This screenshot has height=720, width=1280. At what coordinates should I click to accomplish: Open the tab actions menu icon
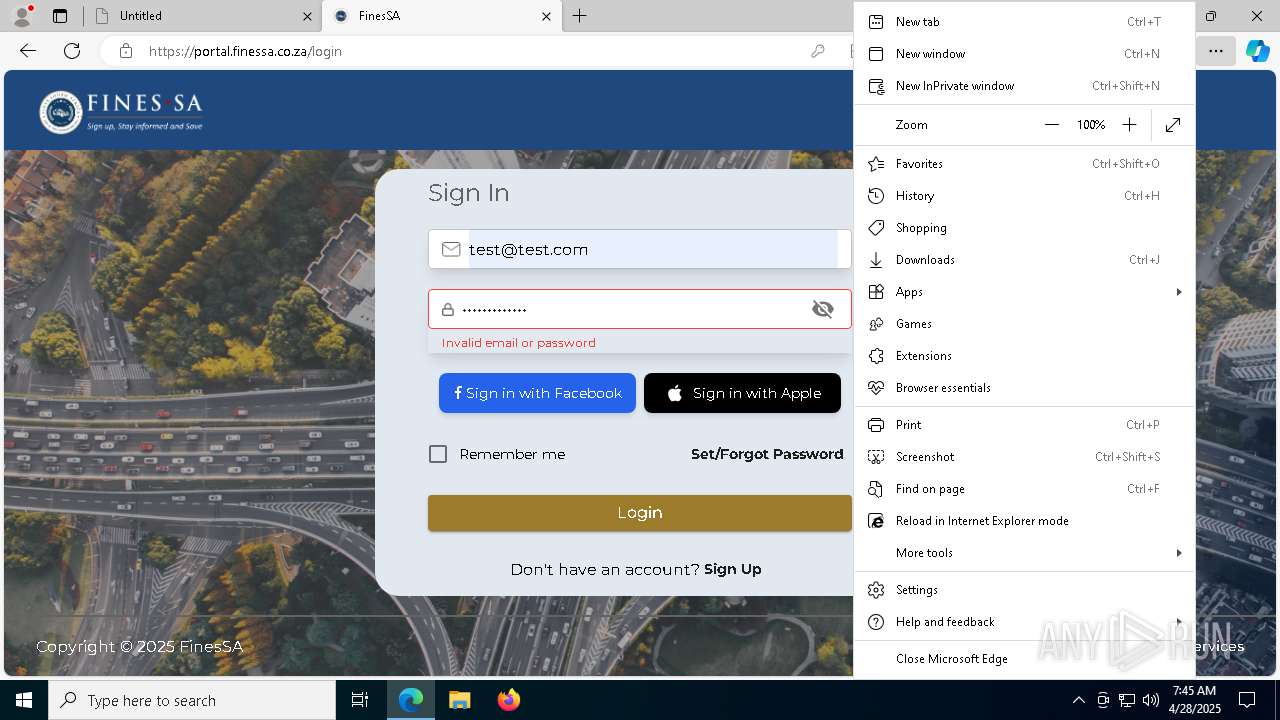point(60,16)
